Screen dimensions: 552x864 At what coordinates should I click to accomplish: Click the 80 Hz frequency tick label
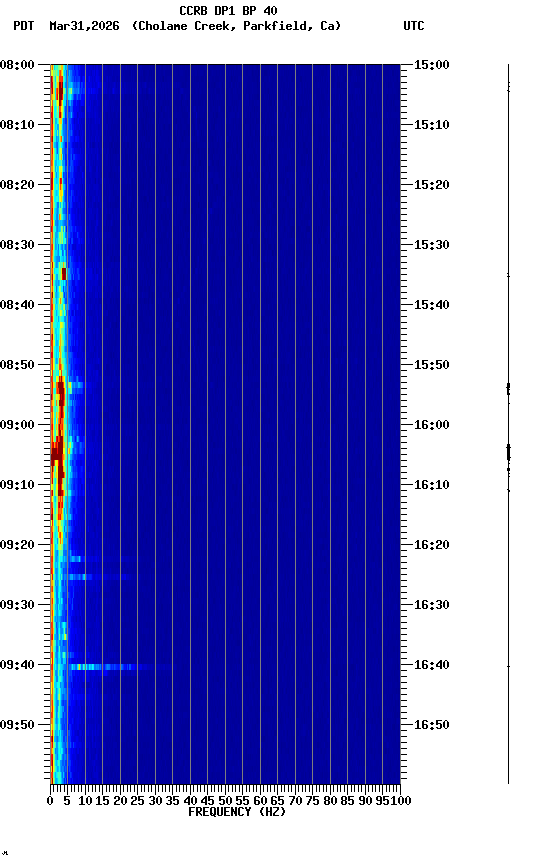tap(330, 801)
